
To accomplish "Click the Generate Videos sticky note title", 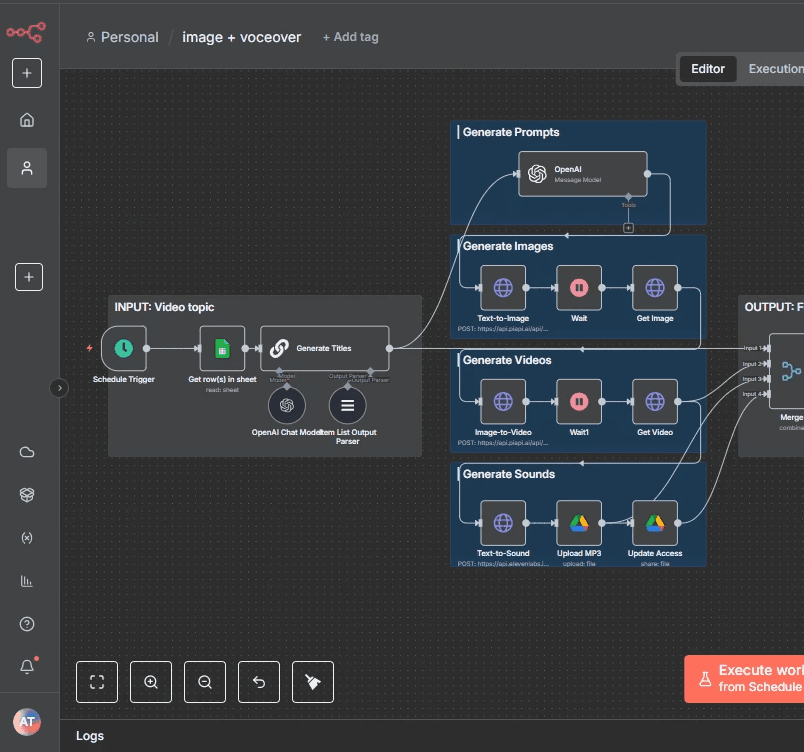I will tap(507, 360).
